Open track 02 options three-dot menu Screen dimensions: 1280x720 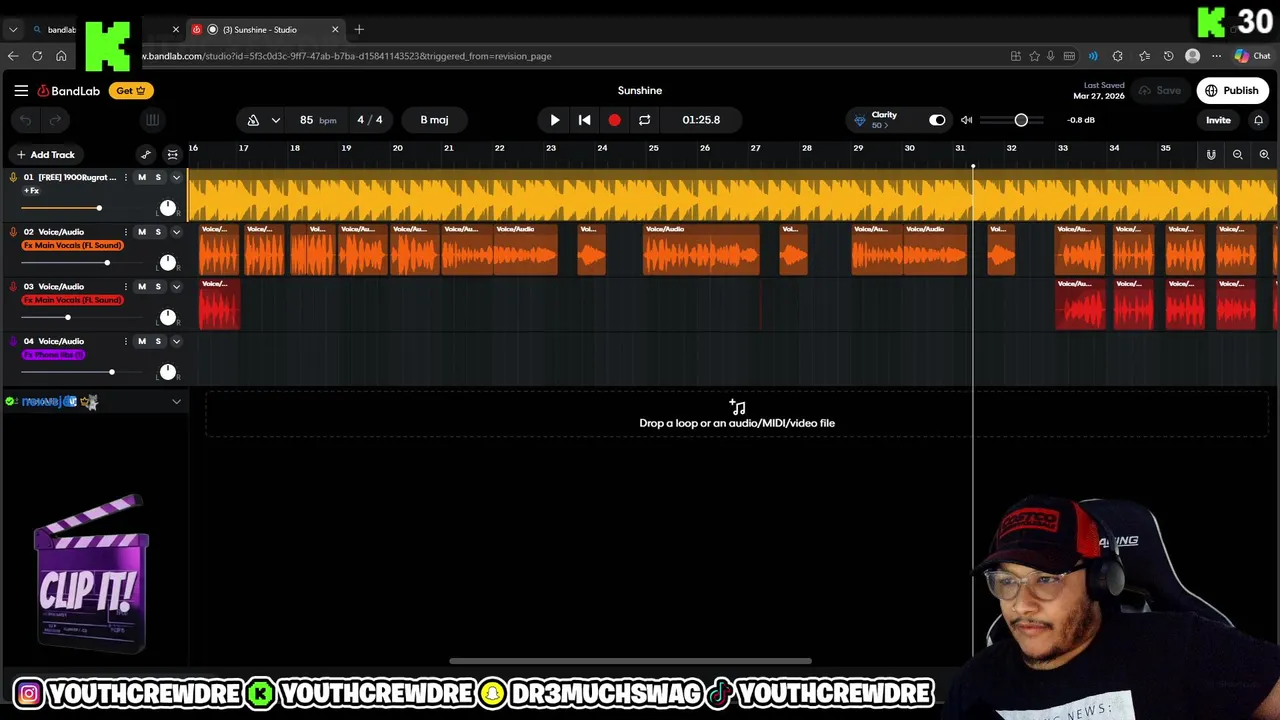tap(126, 232)
